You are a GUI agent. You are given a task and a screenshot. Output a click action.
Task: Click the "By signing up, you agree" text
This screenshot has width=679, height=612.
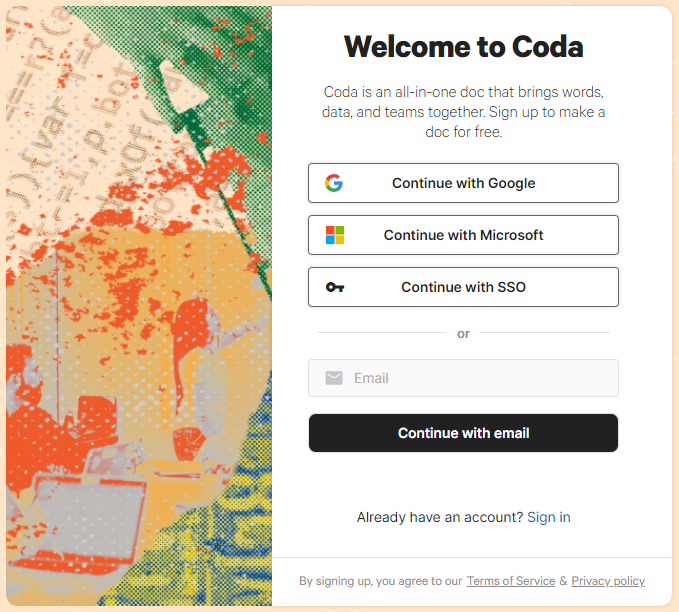click(x=380, y=581)
